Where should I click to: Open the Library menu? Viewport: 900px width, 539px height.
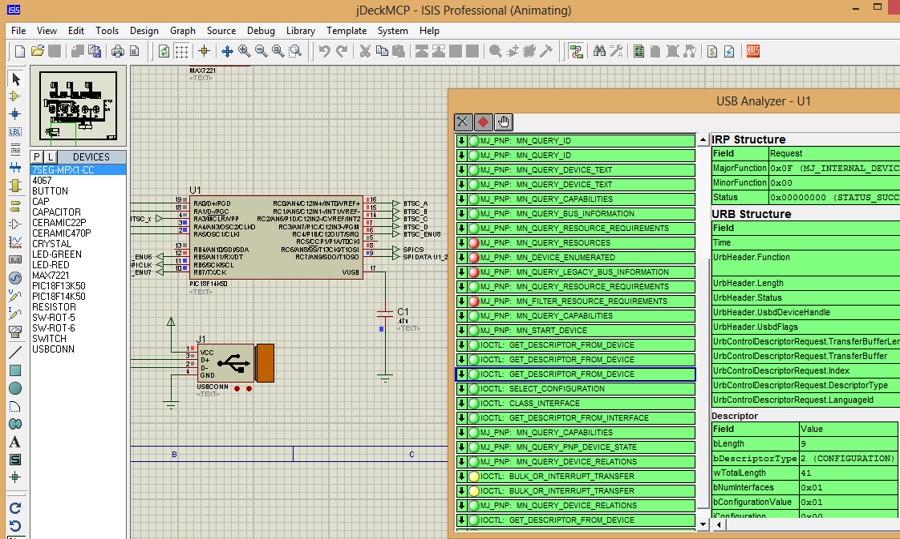300,31
